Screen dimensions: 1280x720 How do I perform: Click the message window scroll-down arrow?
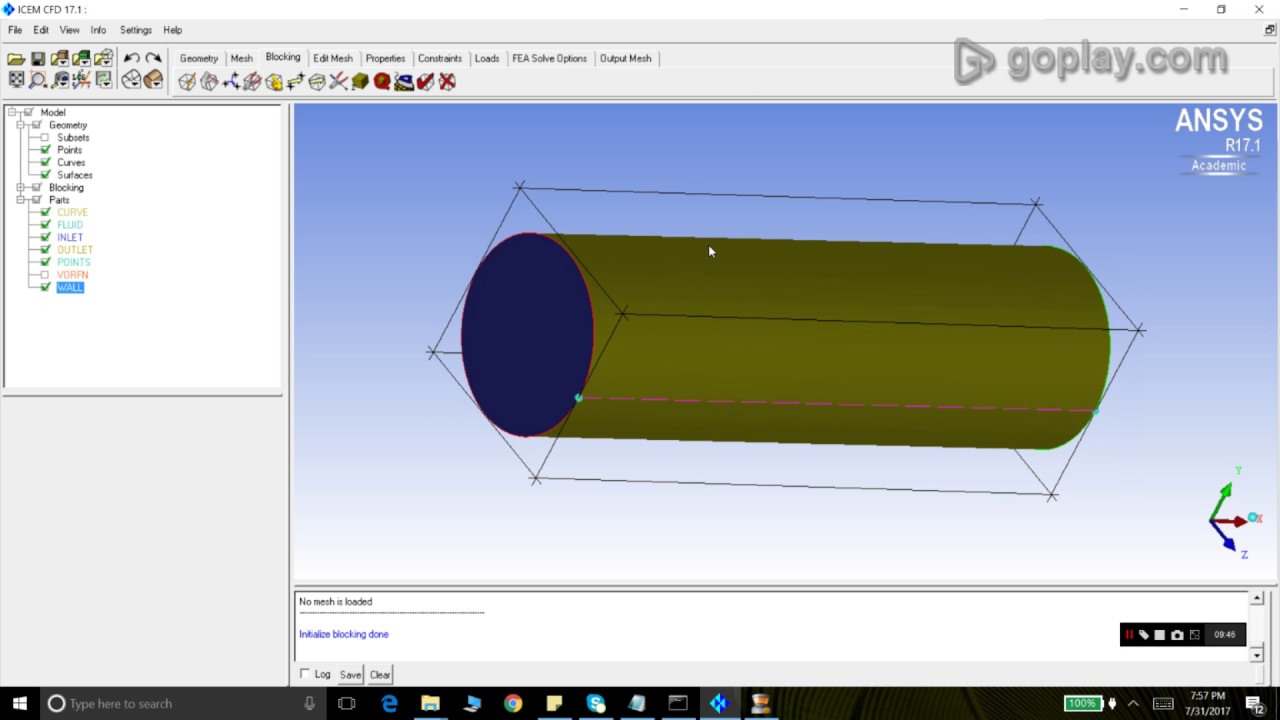1257,655
